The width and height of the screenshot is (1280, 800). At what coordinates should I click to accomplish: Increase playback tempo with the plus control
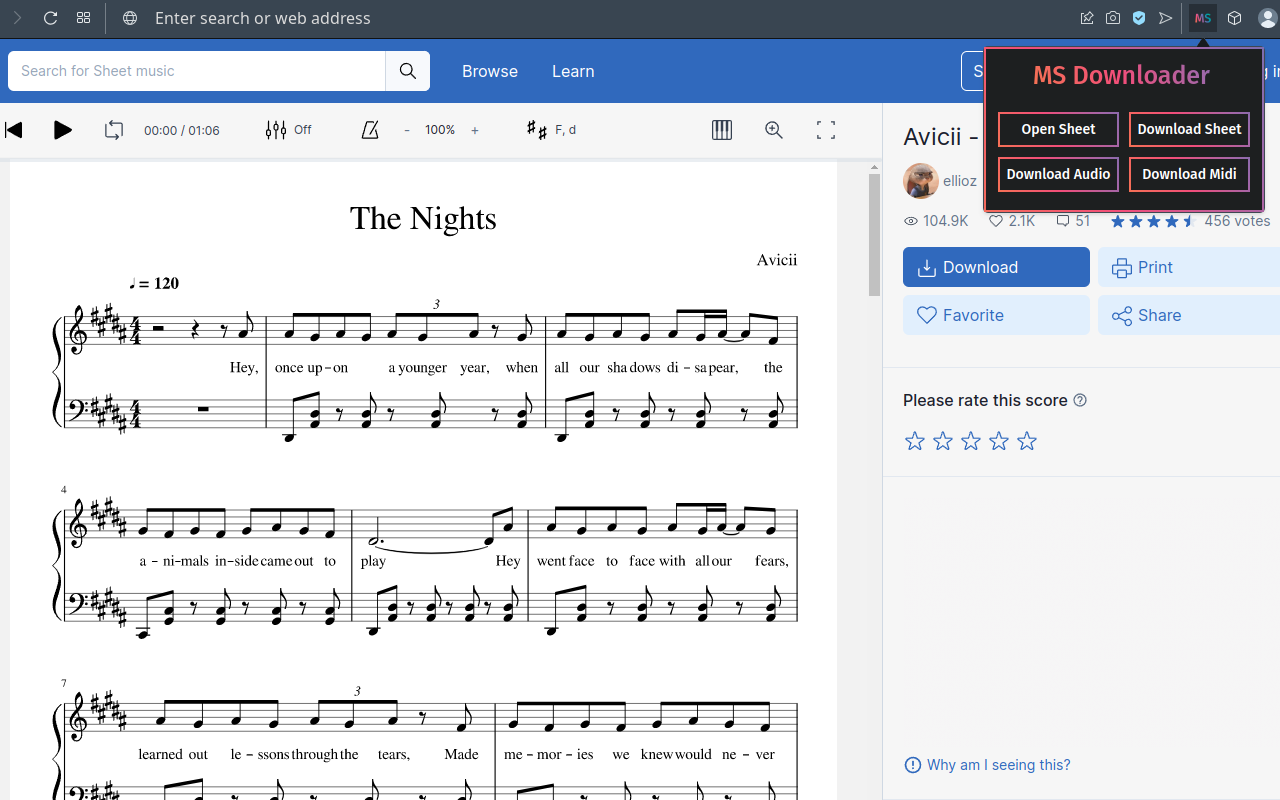pos(474,130)
